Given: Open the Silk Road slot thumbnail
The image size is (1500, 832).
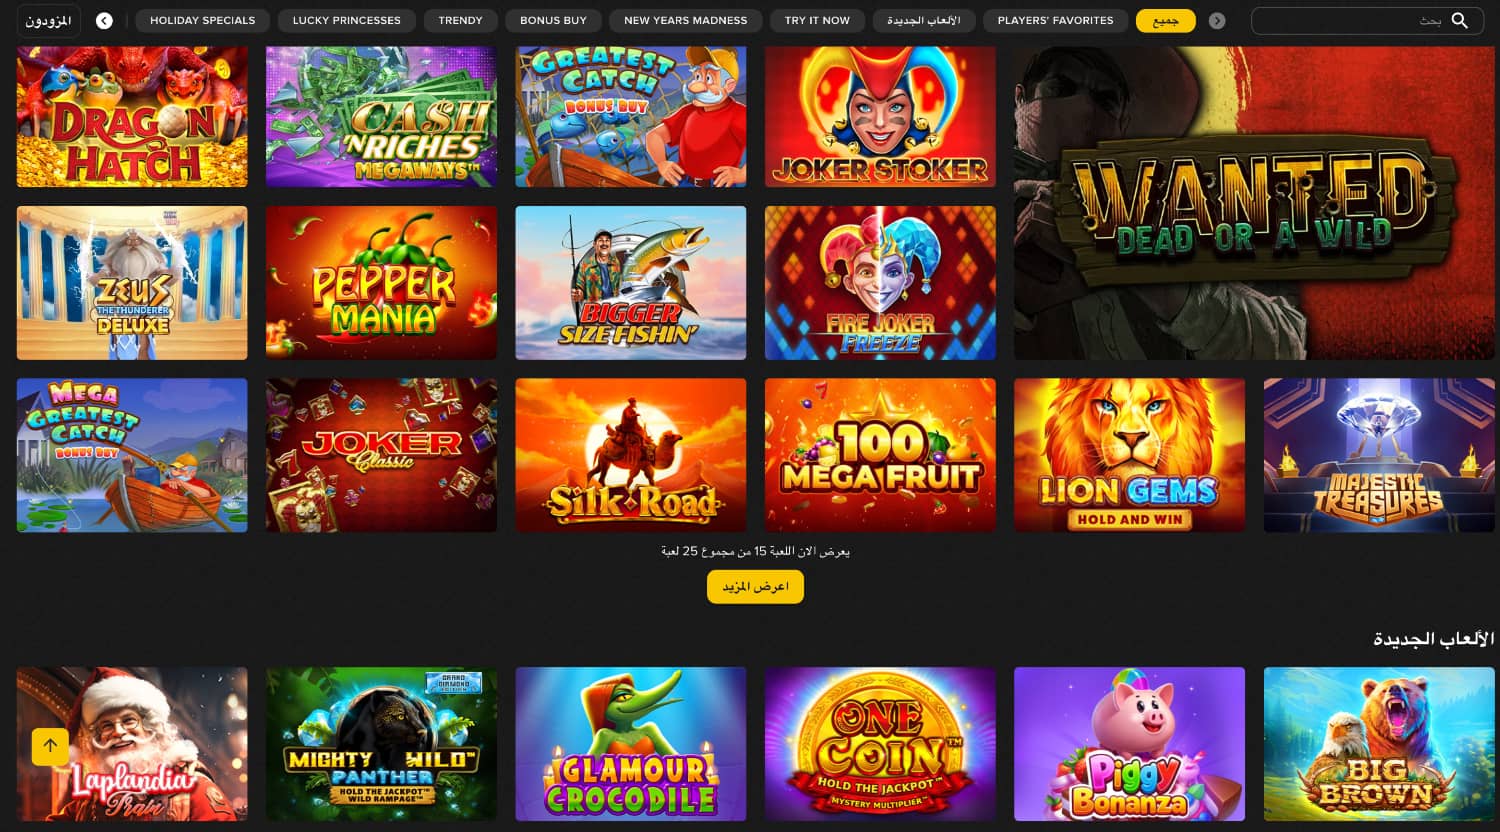Looking at the screenshot, I should (x=630, y=455).
